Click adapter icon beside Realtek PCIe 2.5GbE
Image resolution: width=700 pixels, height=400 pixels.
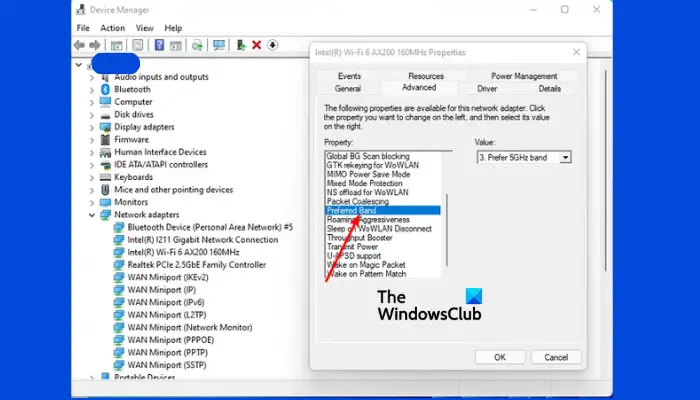pos(119,265)
